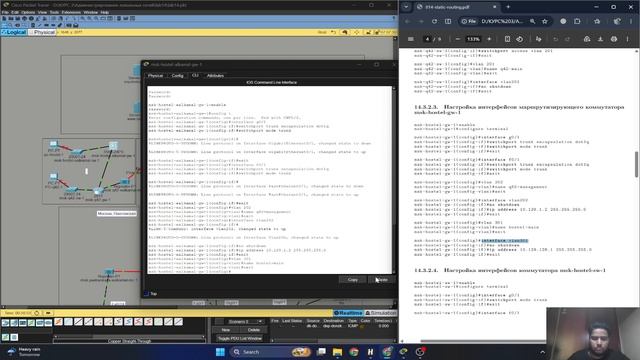
Task: Open the View menu in Packet Tracer
Action: 42,12
